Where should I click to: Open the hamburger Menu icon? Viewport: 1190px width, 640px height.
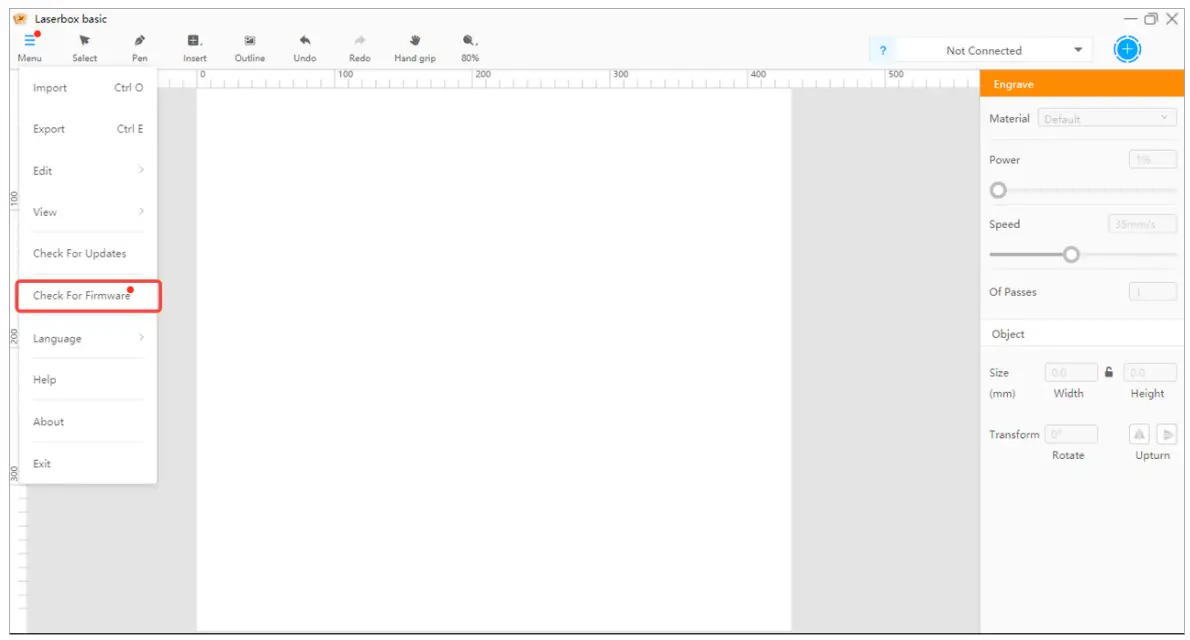tap(30, 41)
